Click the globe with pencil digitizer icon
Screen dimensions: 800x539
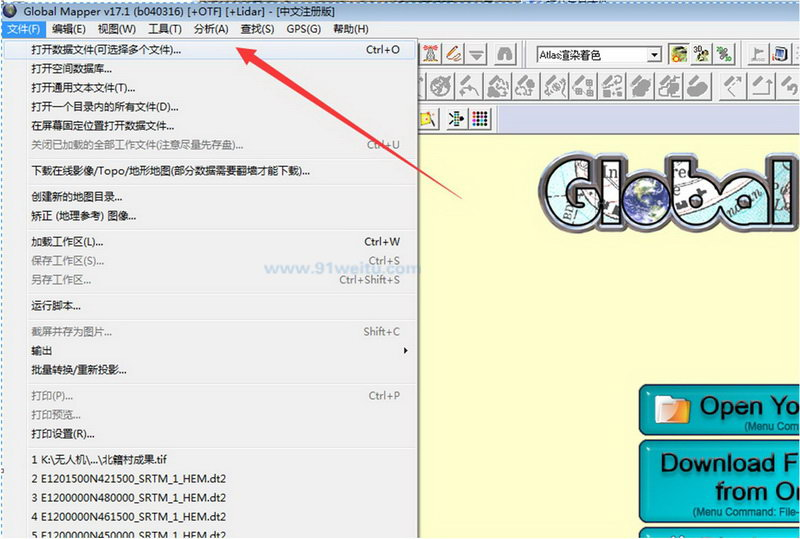(x=440, y=86)
